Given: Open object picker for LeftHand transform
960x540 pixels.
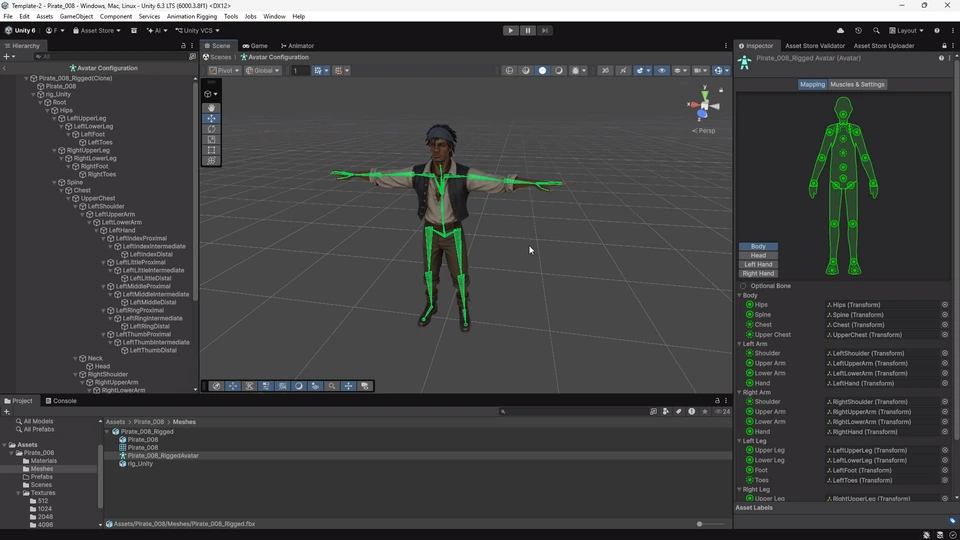Looking at the screenshot, I should pos(945,383).
